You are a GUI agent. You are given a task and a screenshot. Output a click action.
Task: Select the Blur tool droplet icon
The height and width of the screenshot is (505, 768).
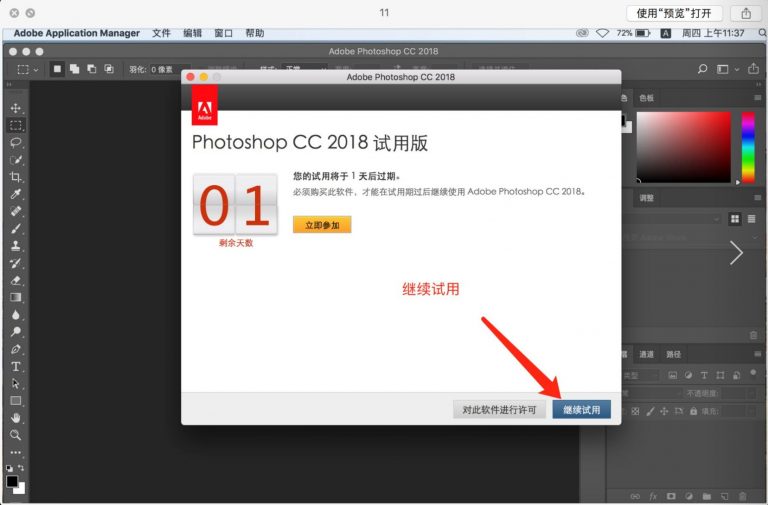(16, 314)
